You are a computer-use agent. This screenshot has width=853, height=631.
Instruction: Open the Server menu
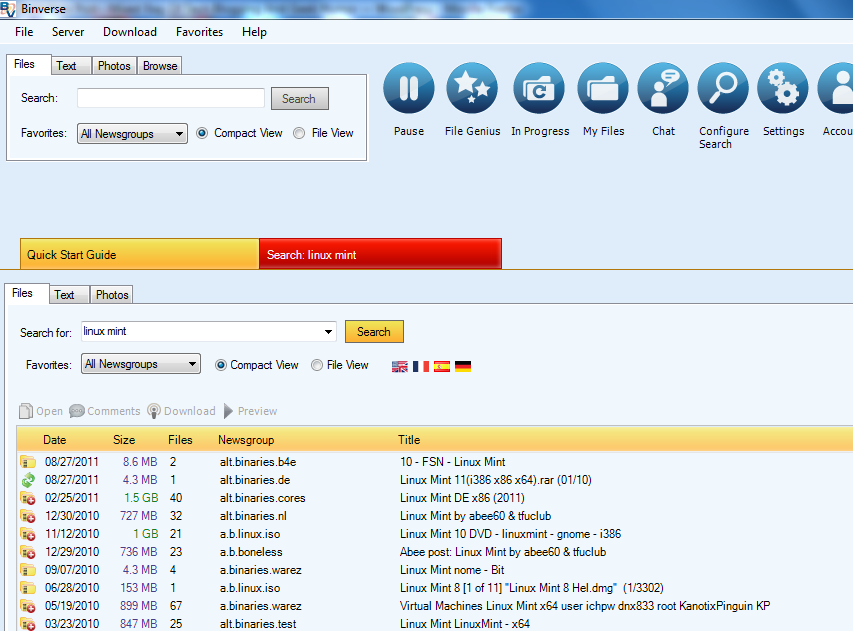point(68,32)
